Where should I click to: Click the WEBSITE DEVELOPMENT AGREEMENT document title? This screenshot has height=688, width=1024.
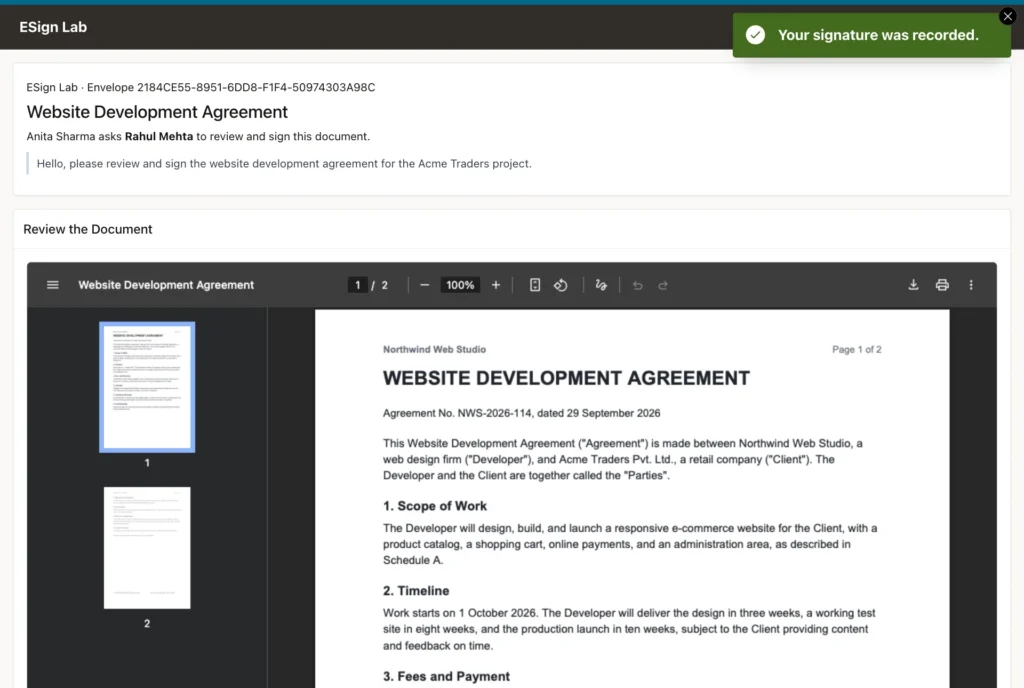pyautogui.click(x=566, y=378)
